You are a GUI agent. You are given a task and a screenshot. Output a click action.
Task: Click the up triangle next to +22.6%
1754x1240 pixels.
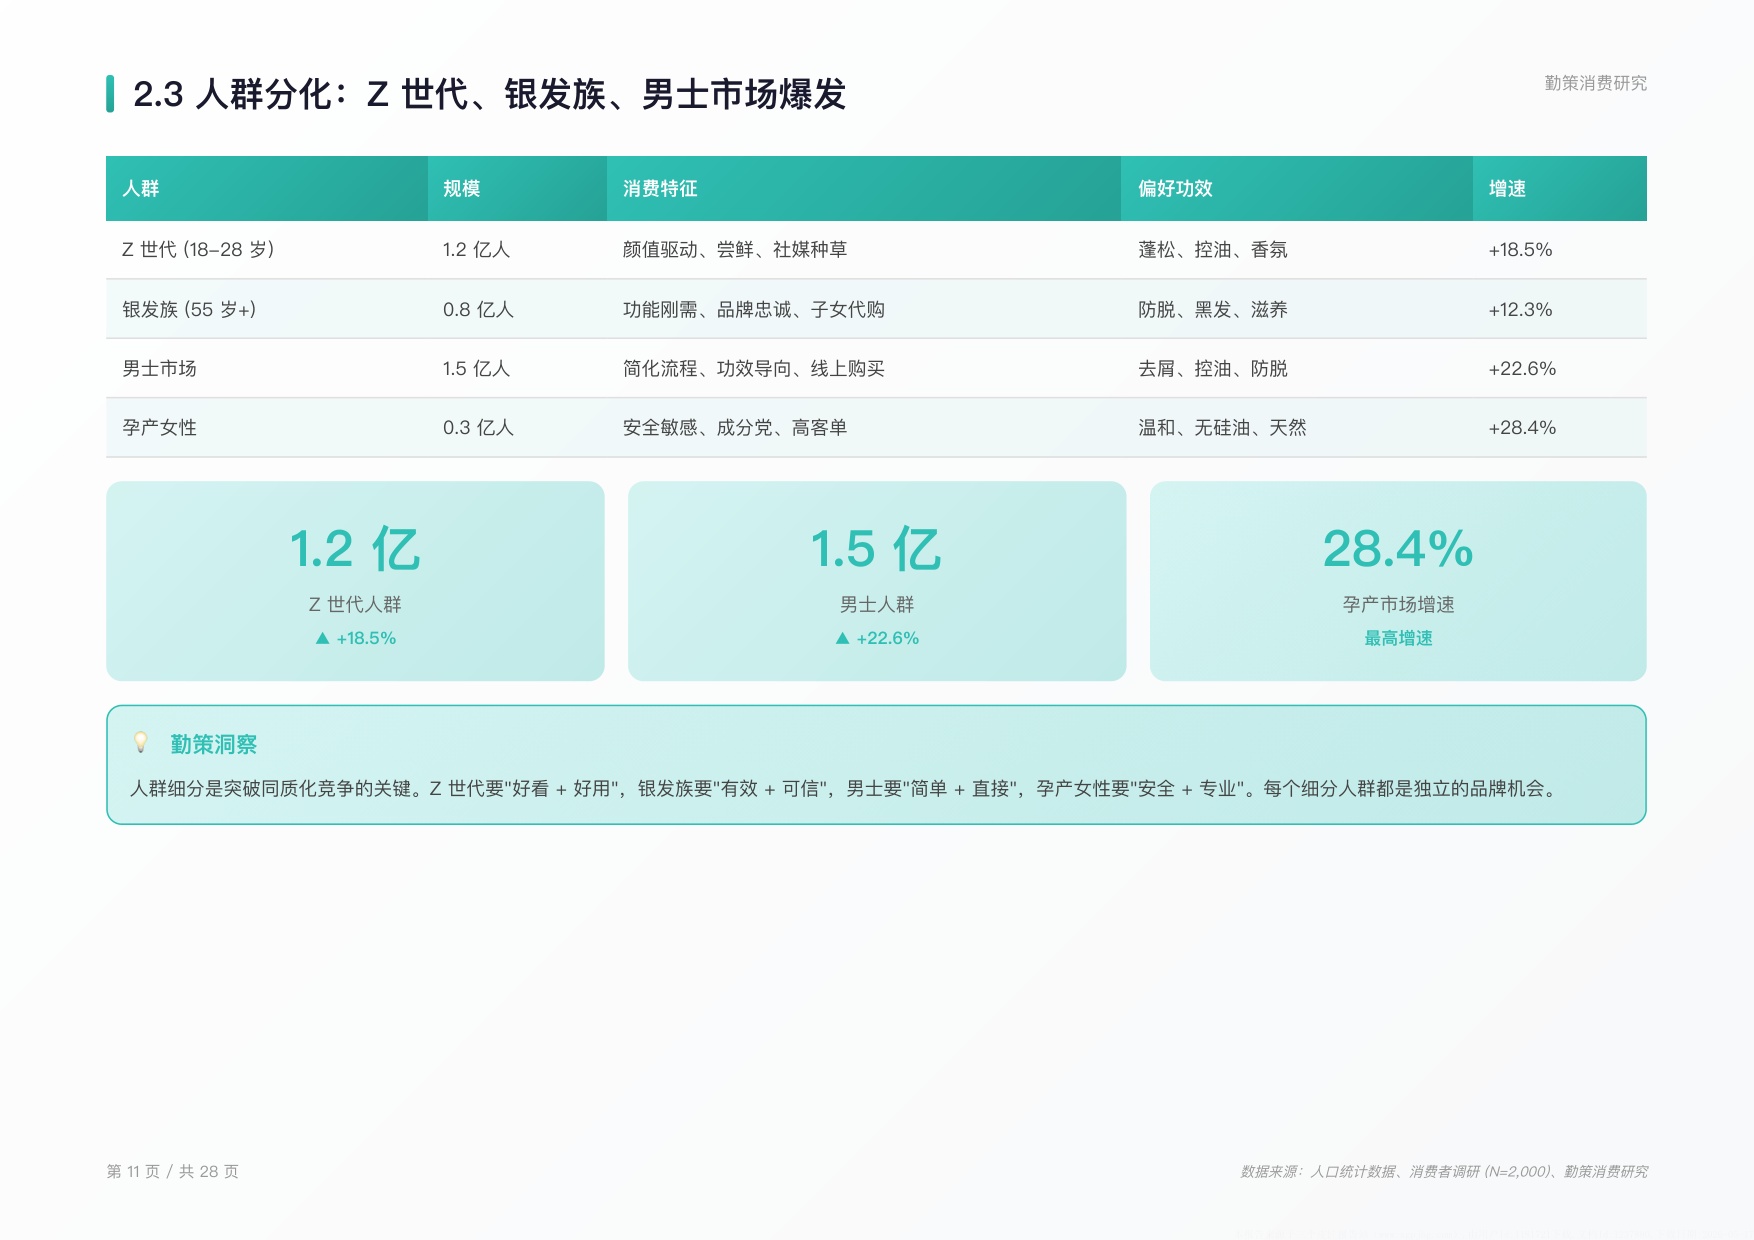tap(842, 638)
